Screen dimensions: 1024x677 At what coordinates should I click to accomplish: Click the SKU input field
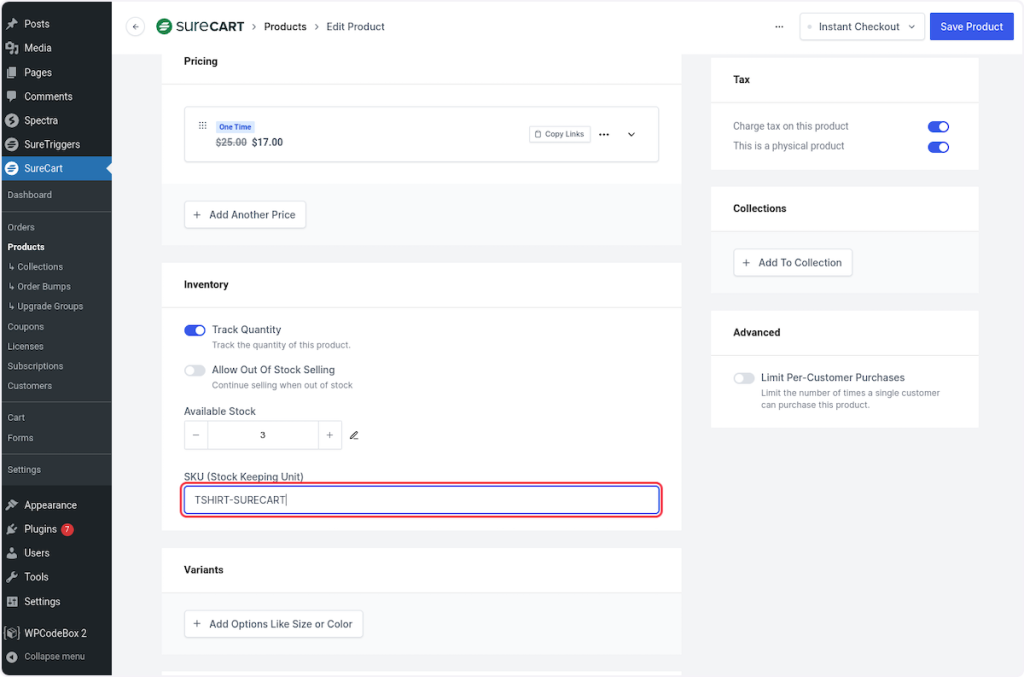click(x=421, y=500)
